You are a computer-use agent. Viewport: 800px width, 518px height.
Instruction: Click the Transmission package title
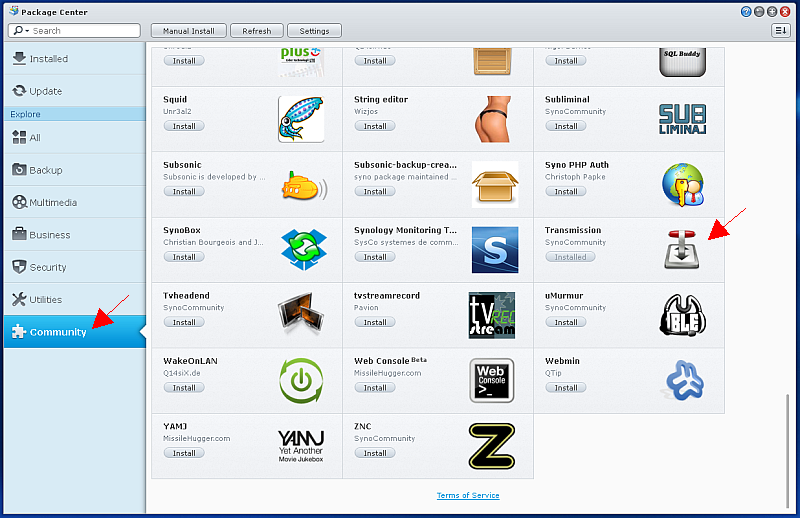click(x=573, y=230)
